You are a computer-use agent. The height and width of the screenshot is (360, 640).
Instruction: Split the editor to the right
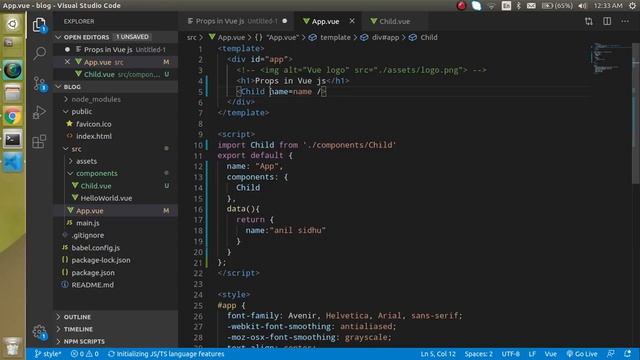[607, 21]
